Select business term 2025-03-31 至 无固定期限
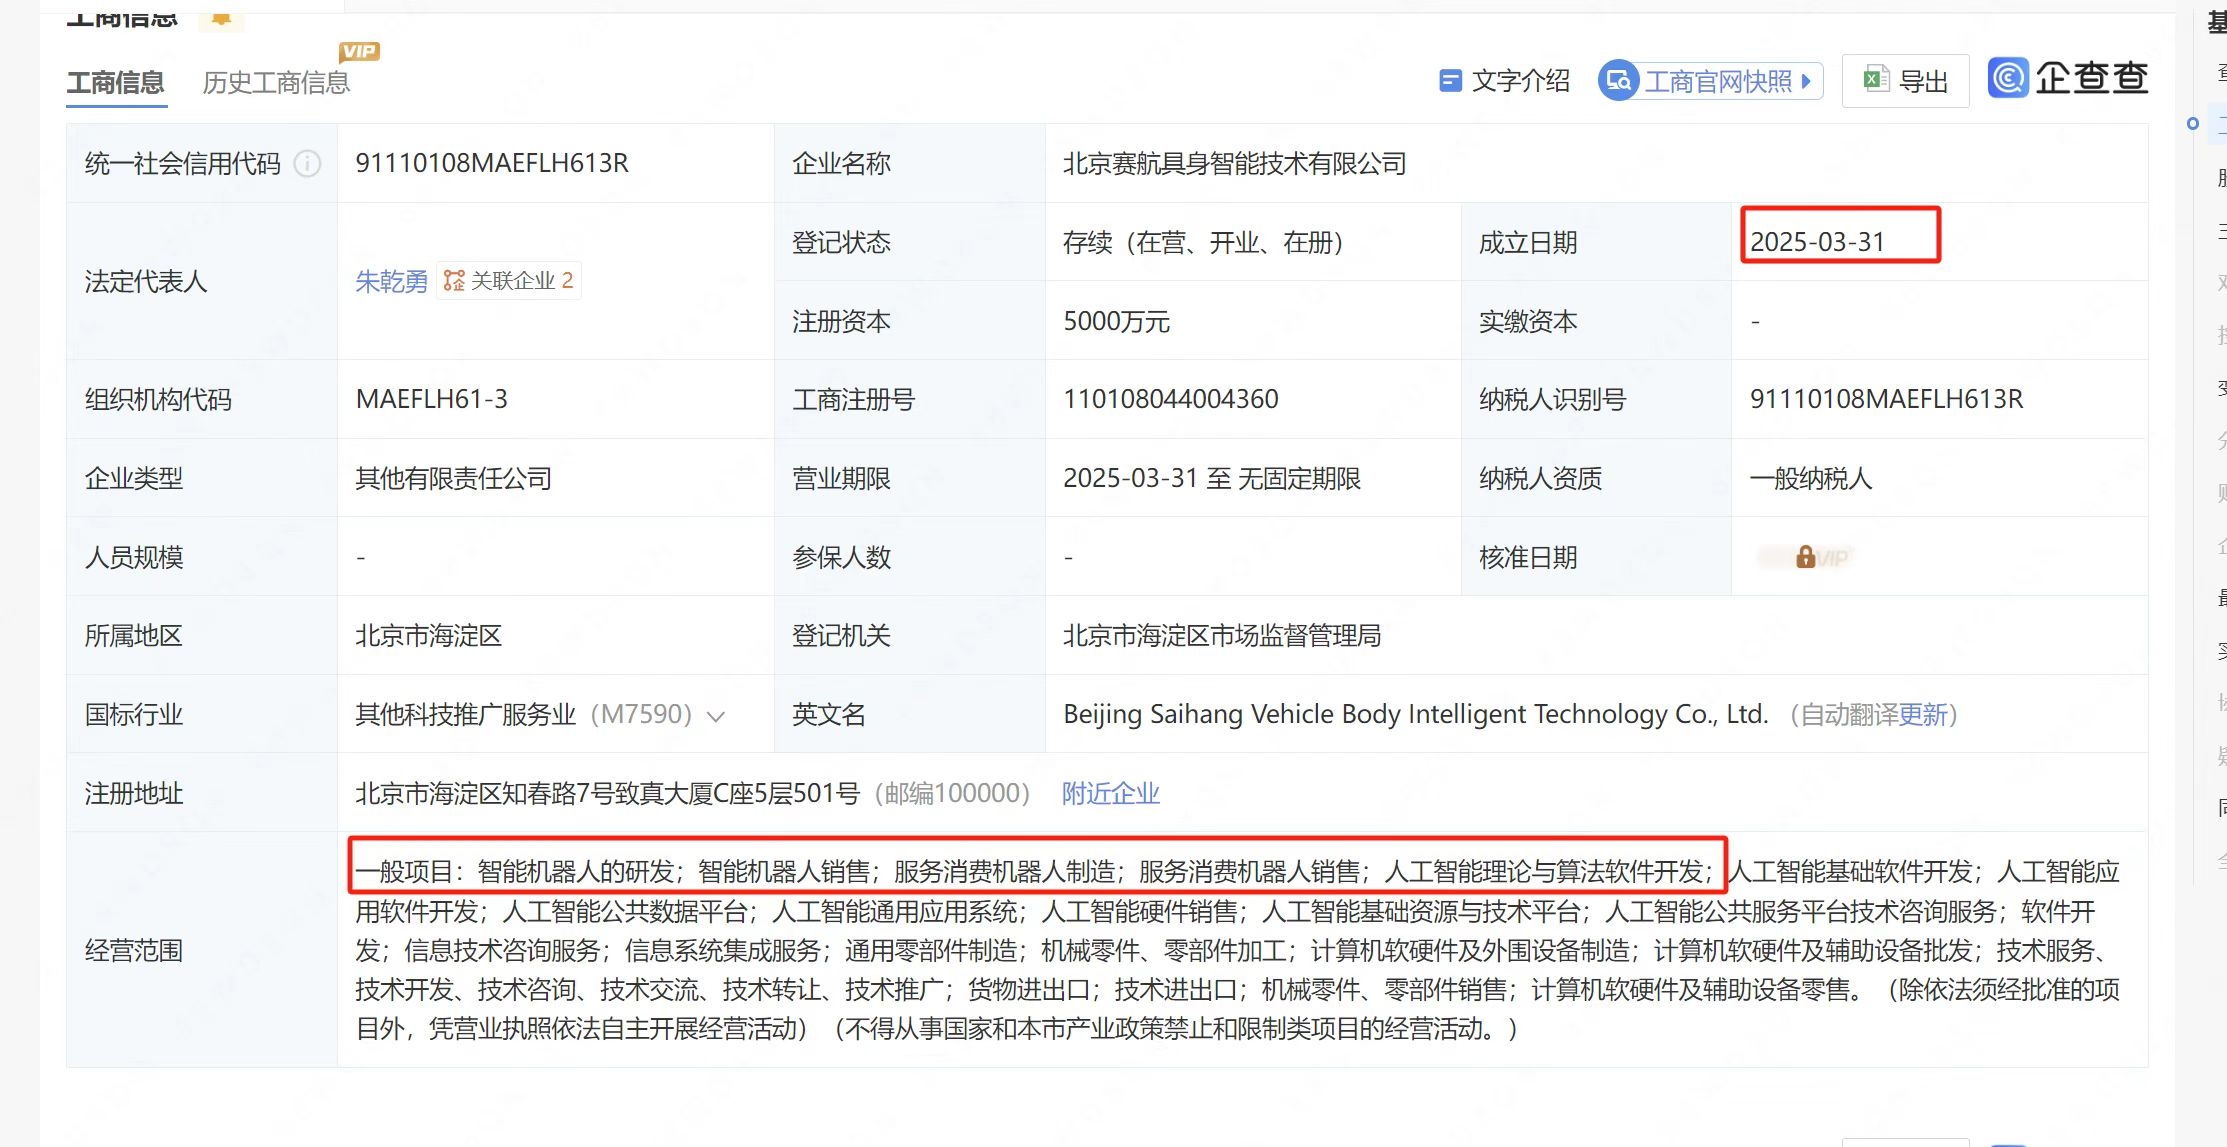This screenshot has width=2227, height=1147. tap(1211, 478)
